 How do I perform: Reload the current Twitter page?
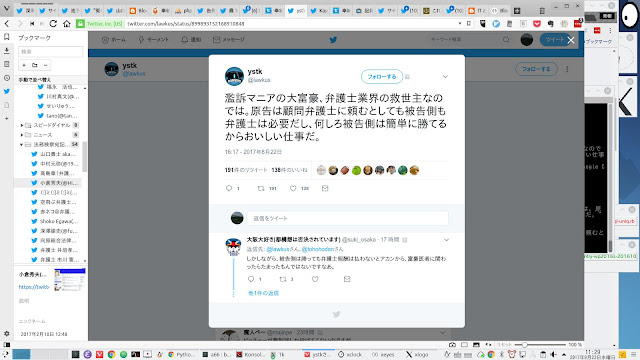(53, 24)
